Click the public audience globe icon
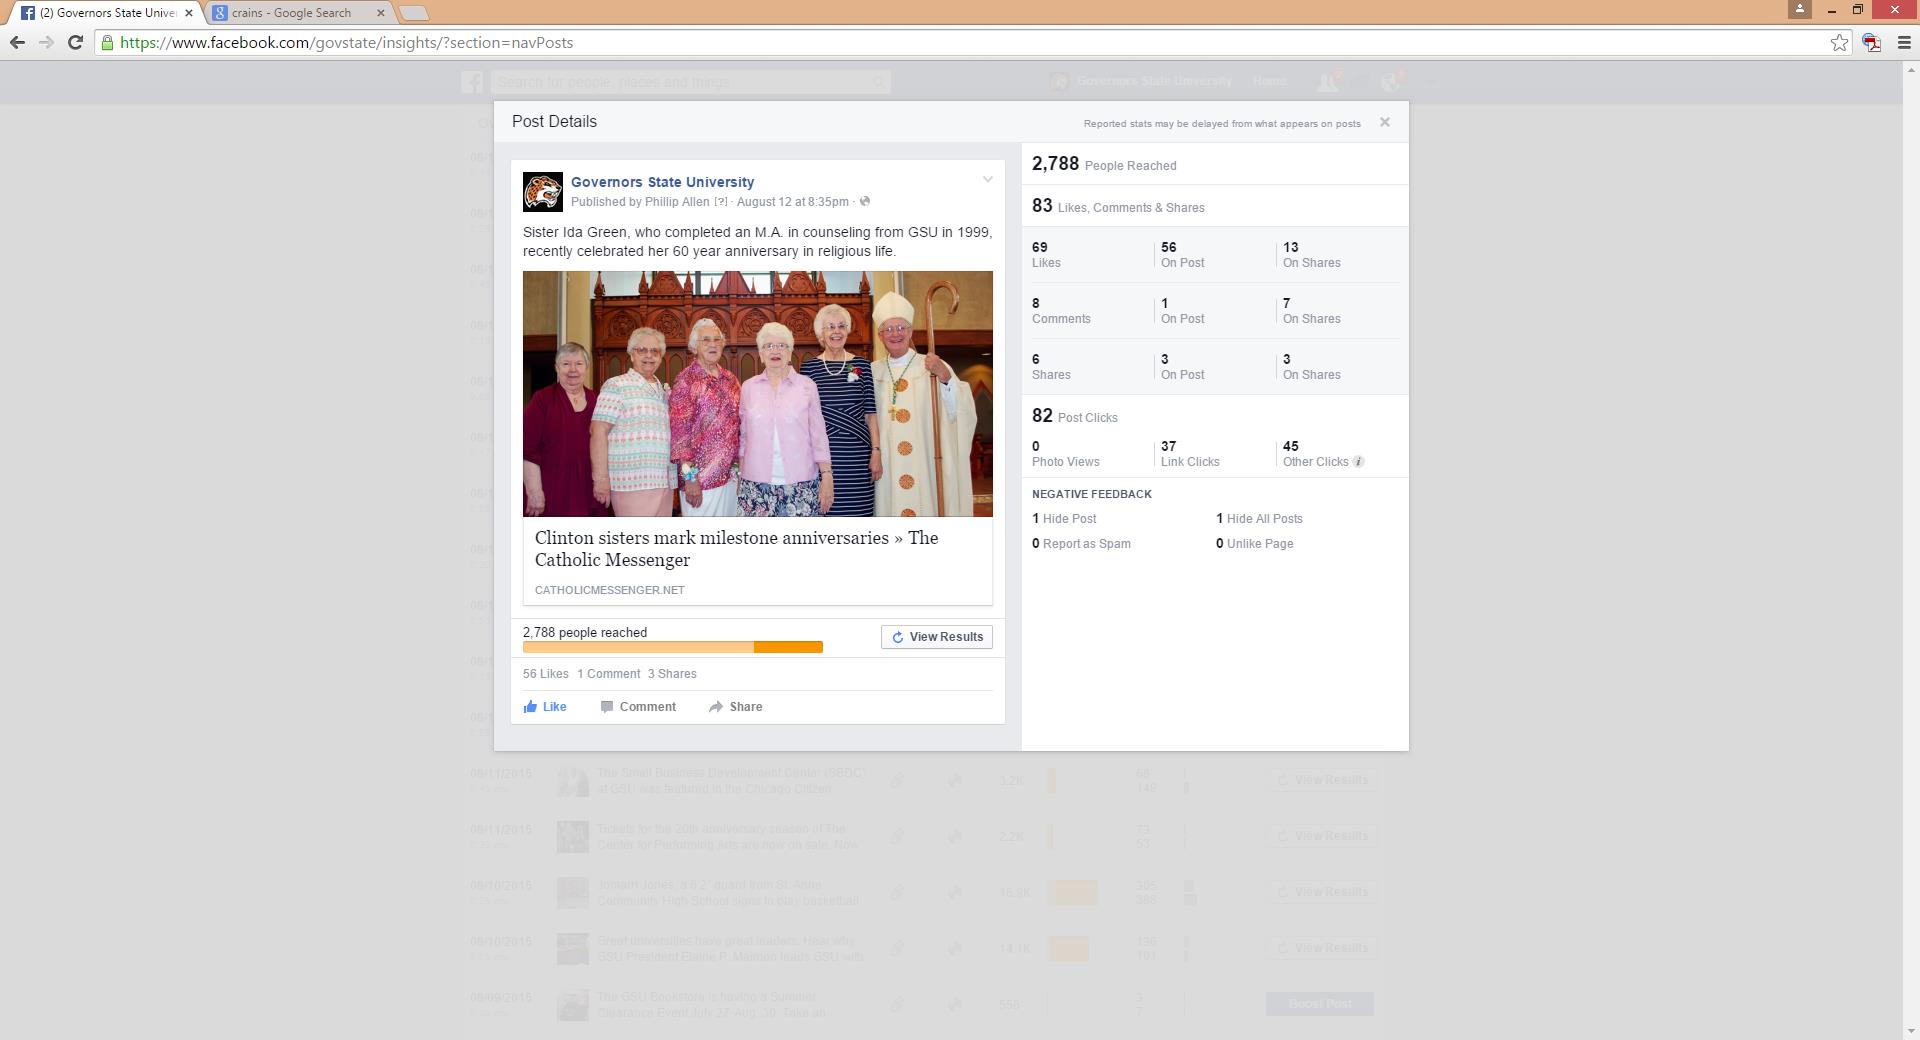 [865, 201]
